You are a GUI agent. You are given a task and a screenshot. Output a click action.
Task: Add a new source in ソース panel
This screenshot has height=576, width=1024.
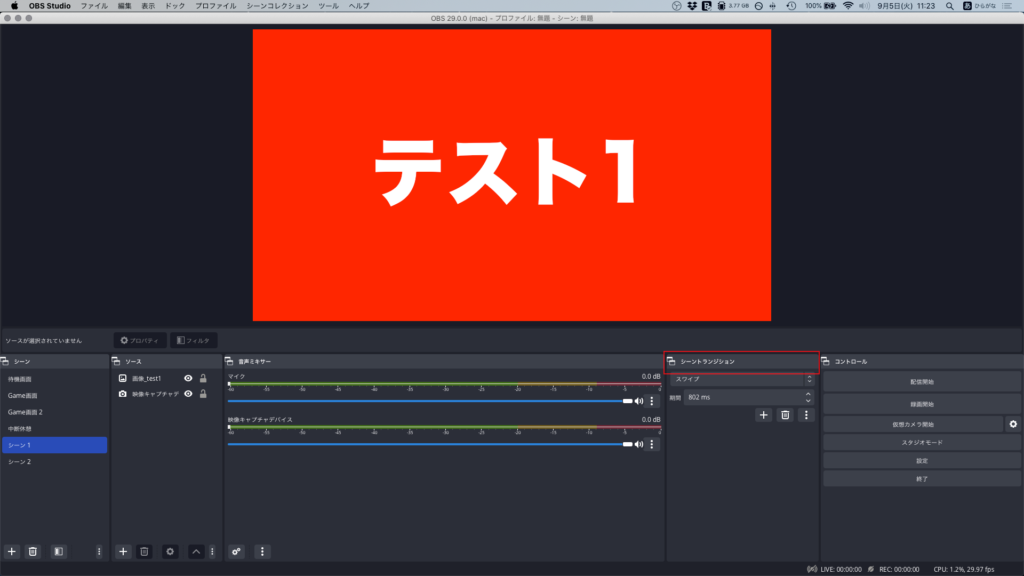(123, 551)
